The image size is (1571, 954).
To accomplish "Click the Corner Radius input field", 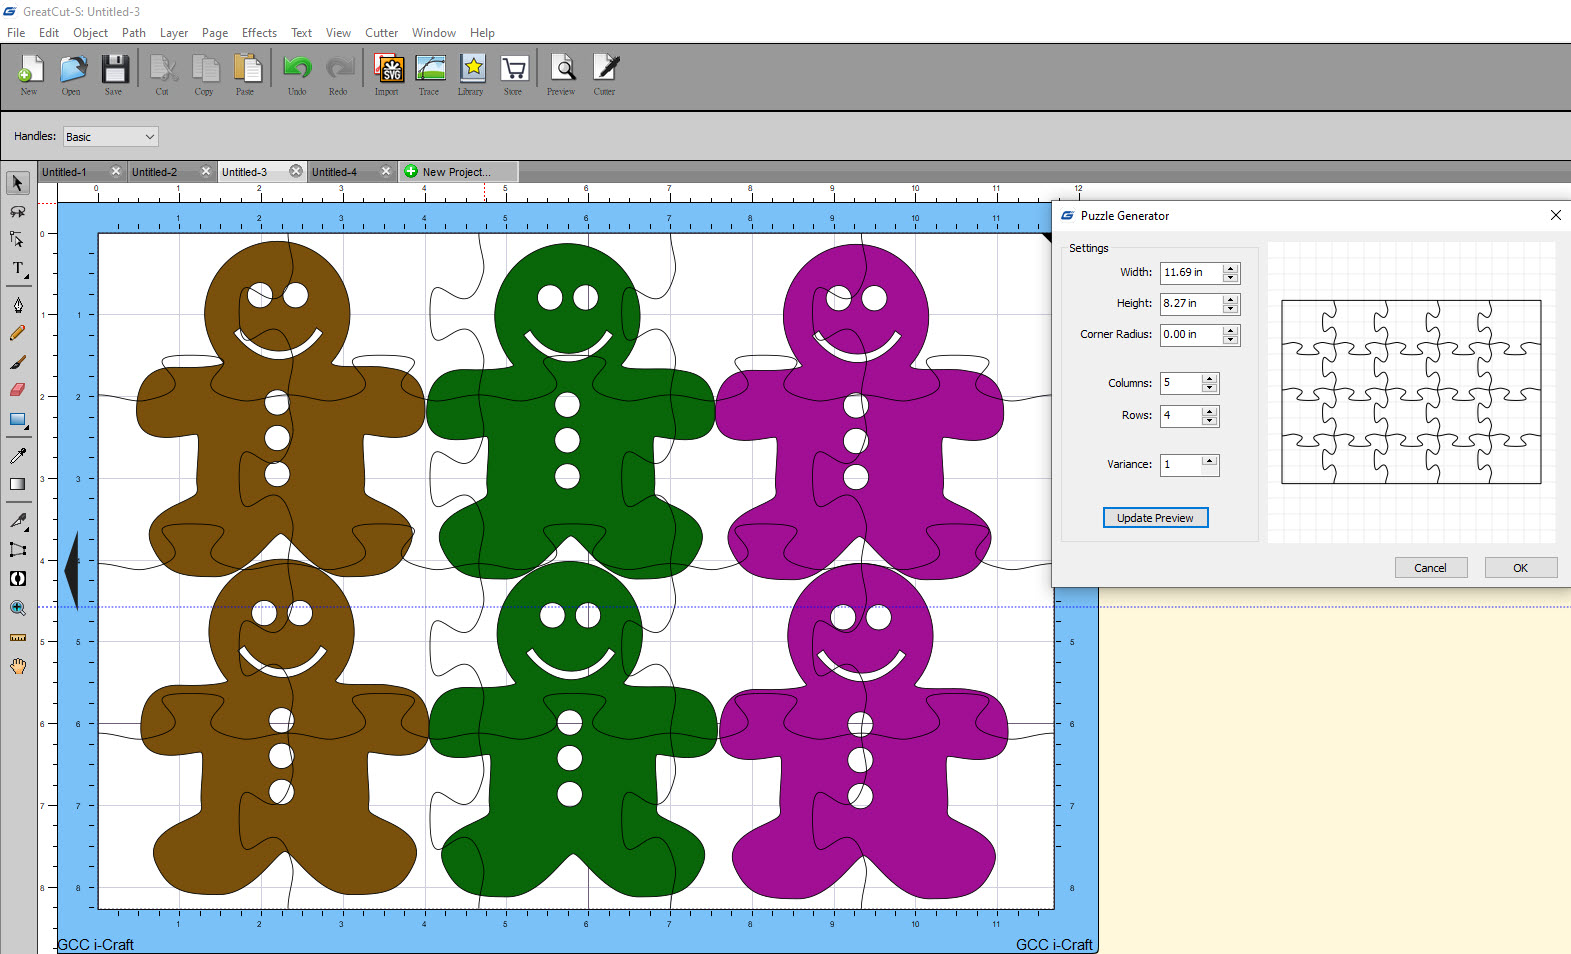I will coord(1190,335).
